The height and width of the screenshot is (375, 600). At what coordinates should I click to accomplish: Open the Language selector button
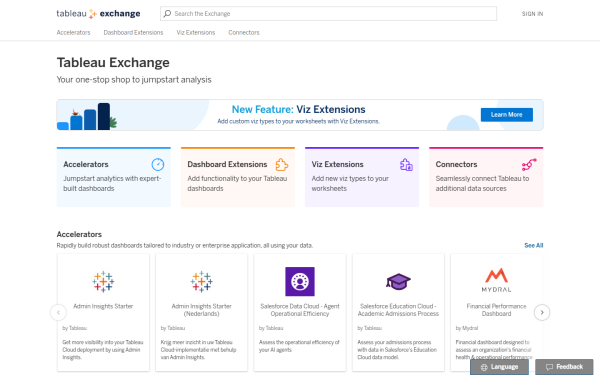[x=499, y=367]
